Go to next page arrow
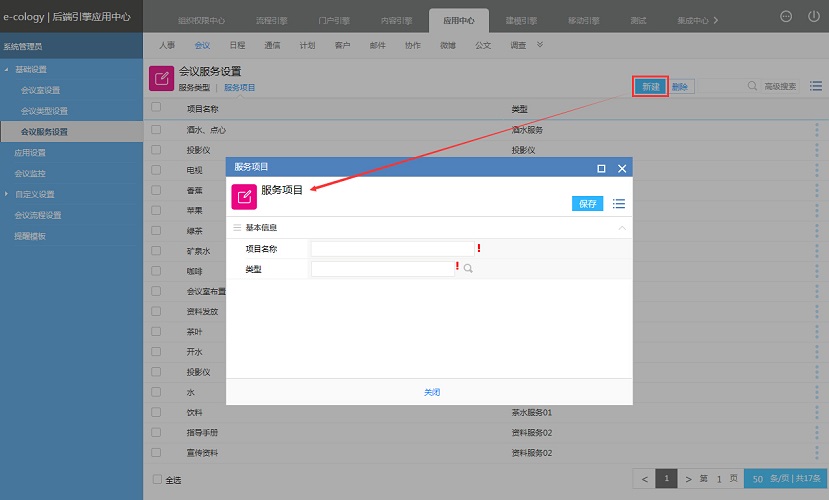 point(688,479)
